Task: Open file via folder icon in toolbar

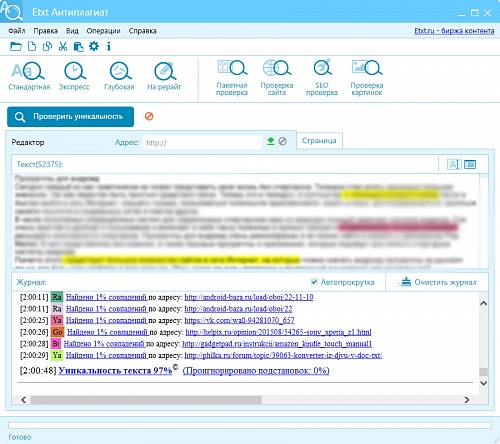Action: point(16,46)
